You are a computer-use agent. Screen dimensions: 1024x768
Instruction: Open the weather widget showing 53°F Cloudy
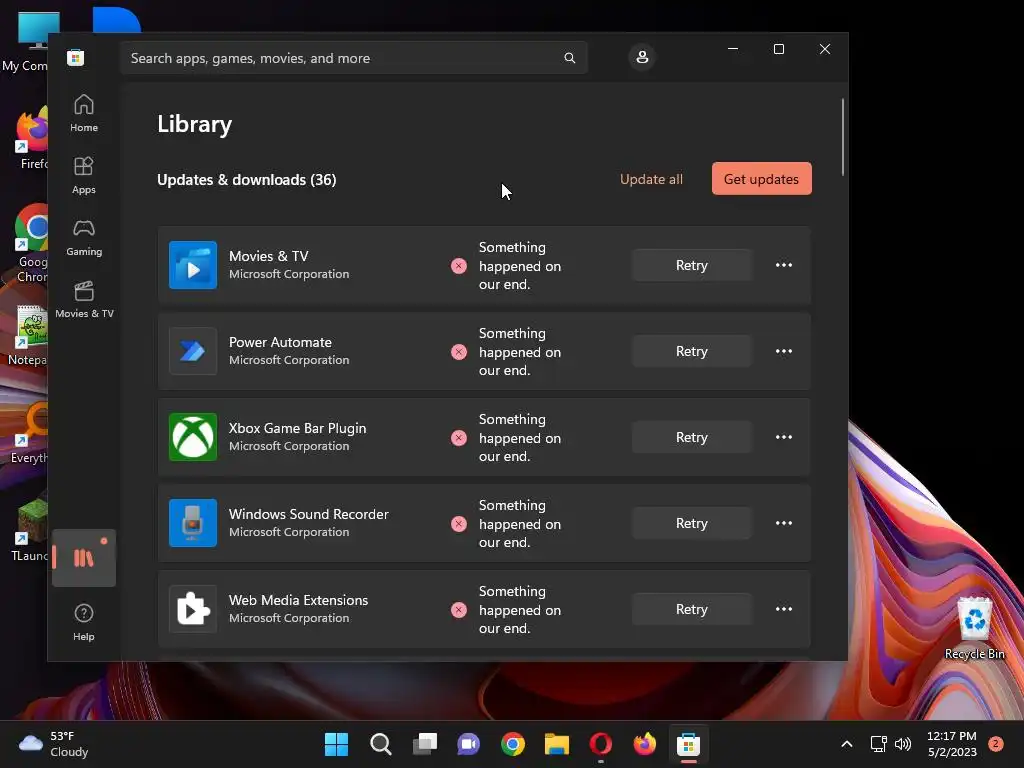[x=54, y=744]
